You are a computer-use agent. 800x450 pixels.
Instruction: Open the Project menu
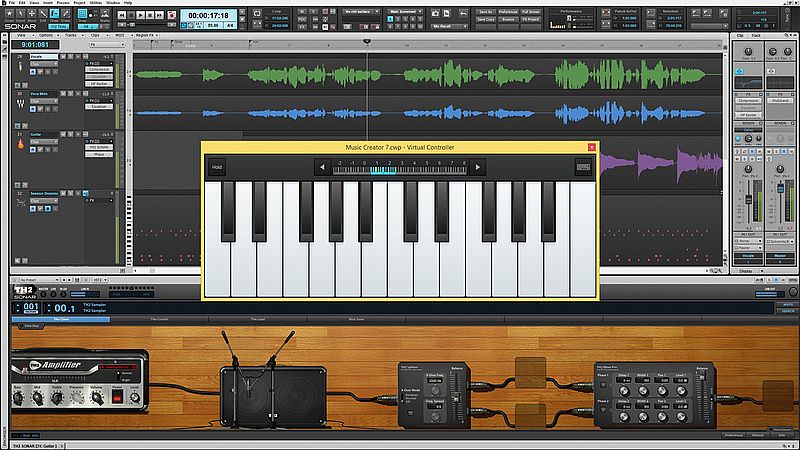80,3
